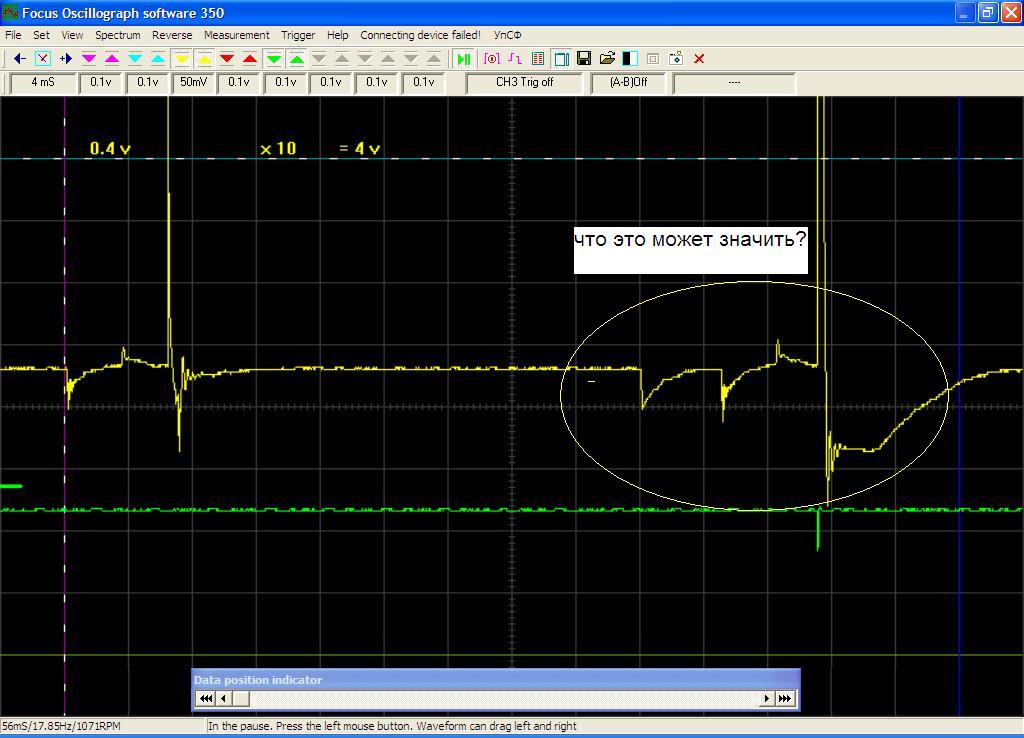Click the CH3 Trig off field

coord(524,83)
